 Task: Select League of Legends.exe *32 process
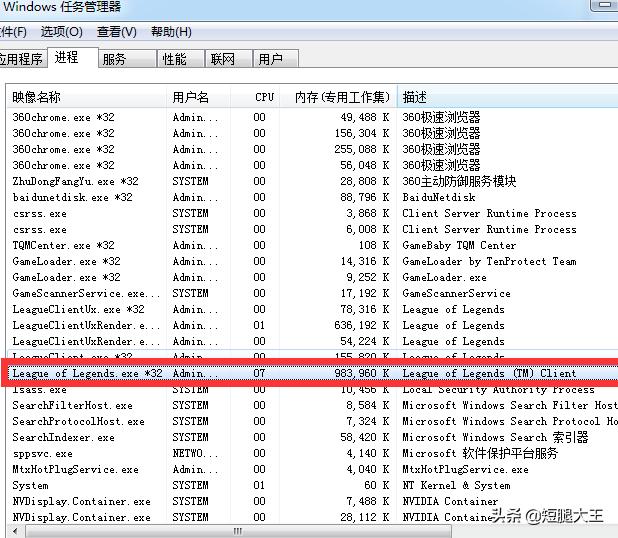pyautogui.click(x=313, y=373)
